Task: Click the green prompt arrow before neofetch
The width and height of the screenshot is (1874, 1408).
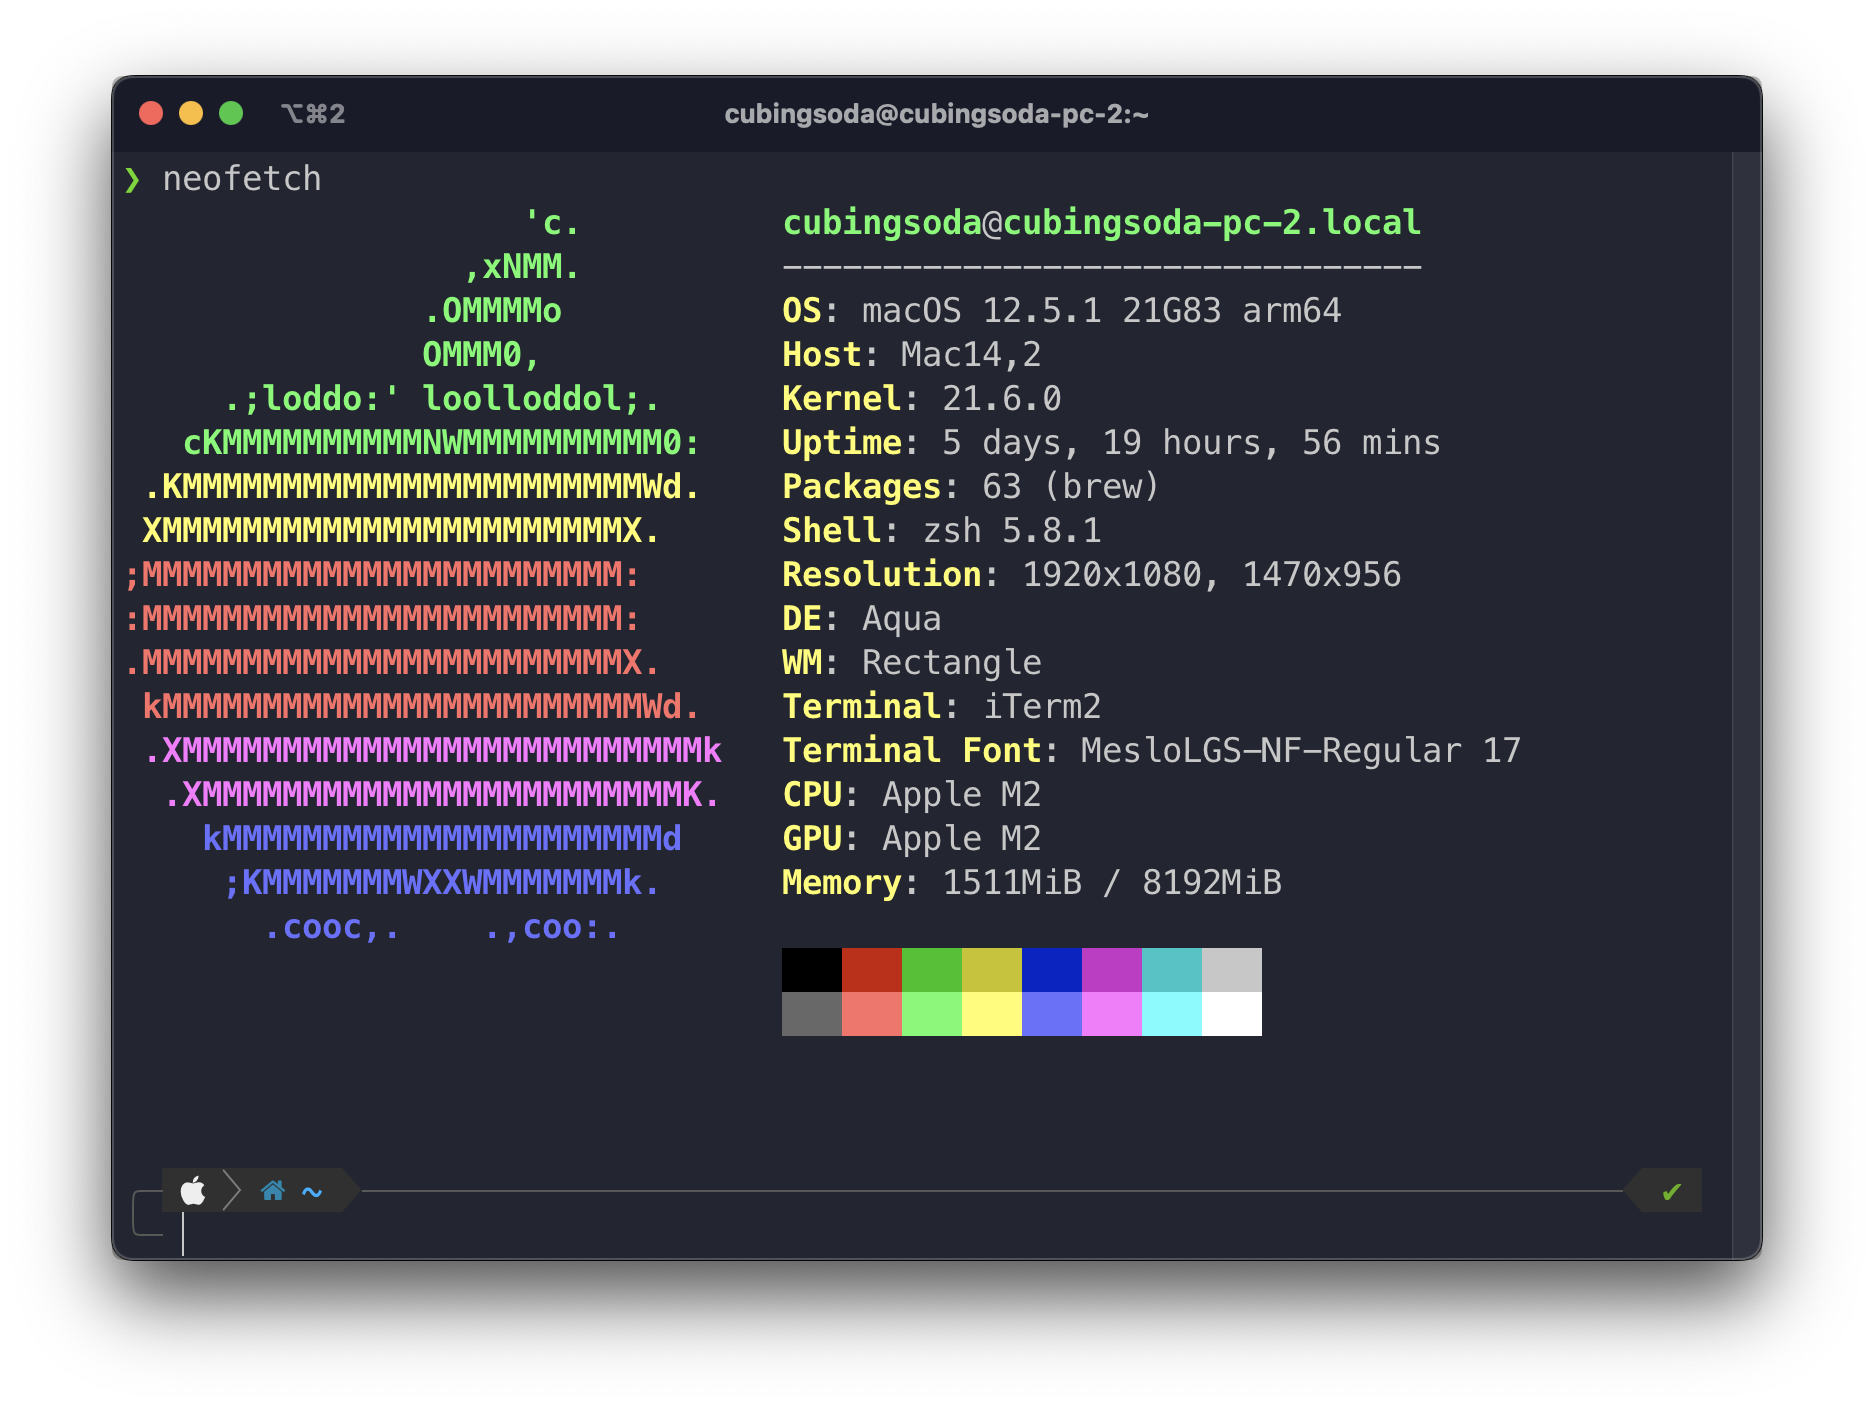Action: point(132,180)
